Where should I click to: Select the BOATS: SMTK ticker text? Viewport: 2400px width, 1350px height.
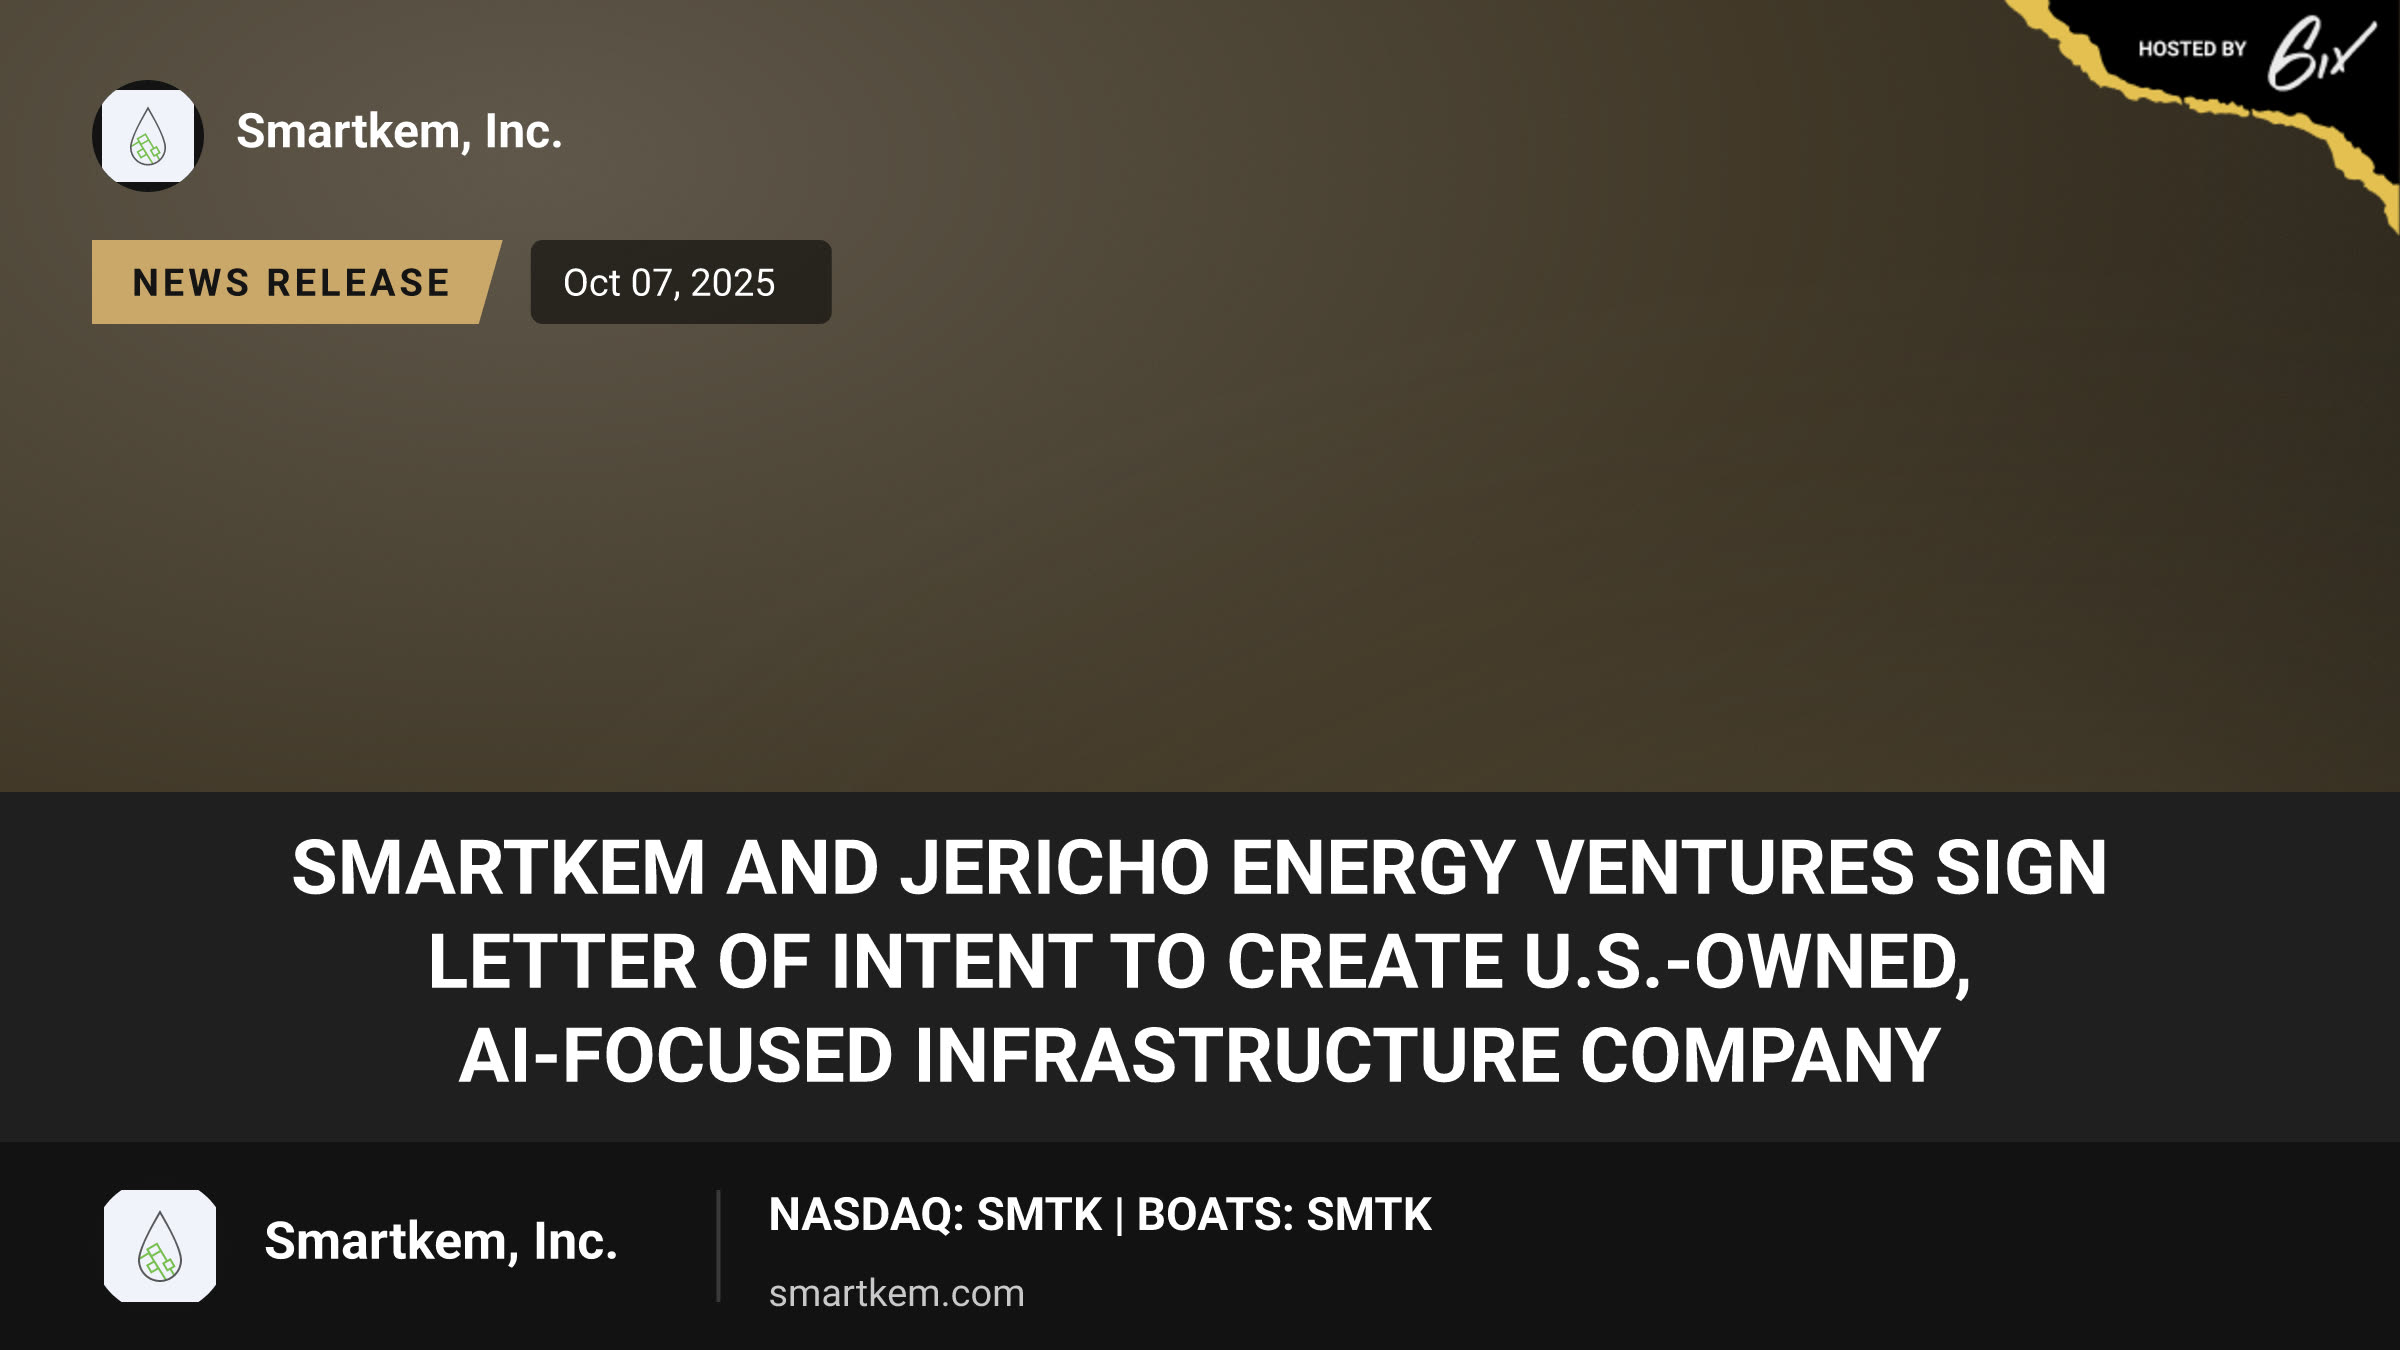pyautogui.click(x=1284, y=1215)
